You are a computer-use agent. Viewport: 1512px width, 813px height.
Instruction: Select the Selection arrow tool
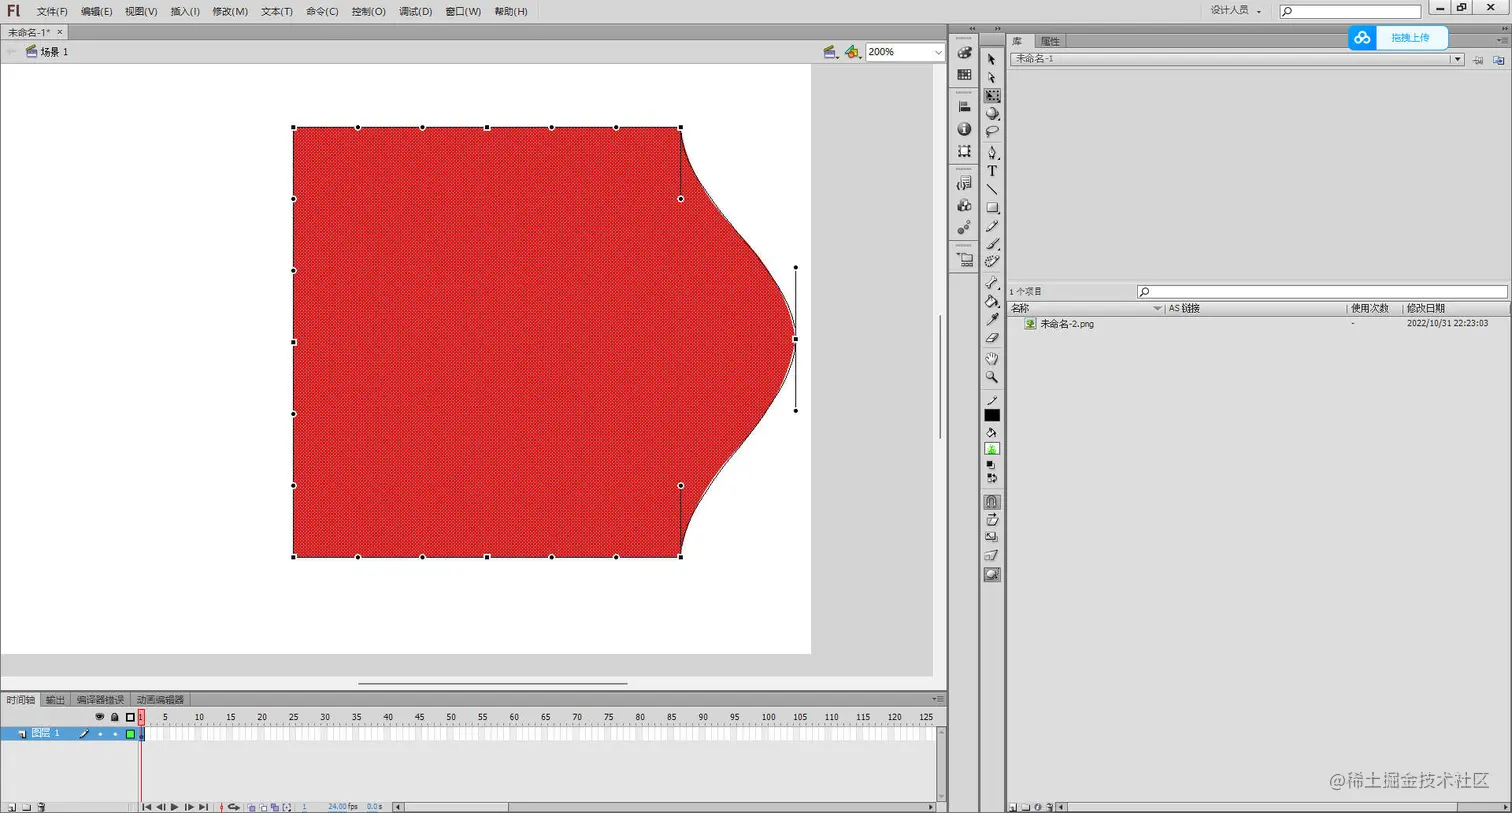click(x=991, y=60)
